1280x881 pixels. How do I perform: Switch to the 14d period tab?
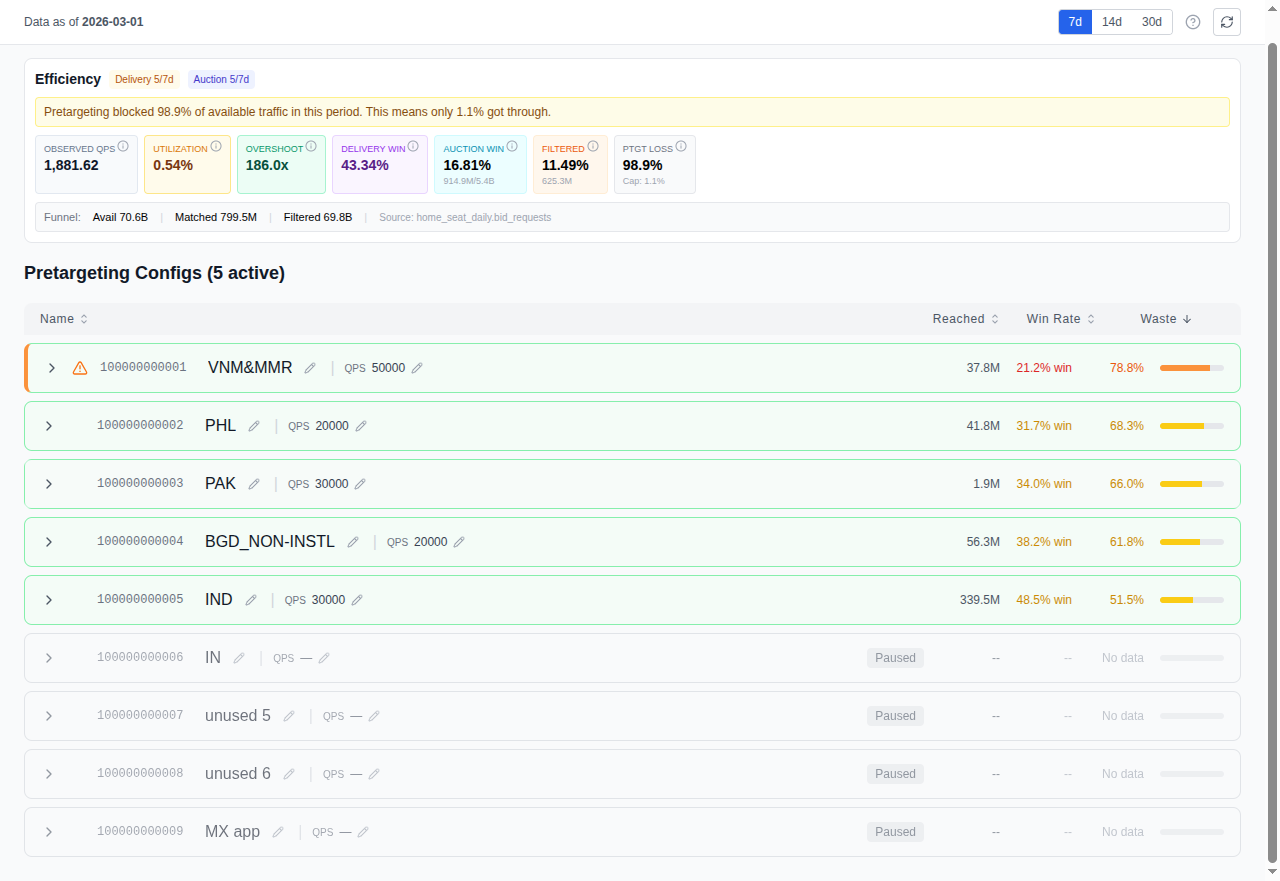(x=1111, y=21)
